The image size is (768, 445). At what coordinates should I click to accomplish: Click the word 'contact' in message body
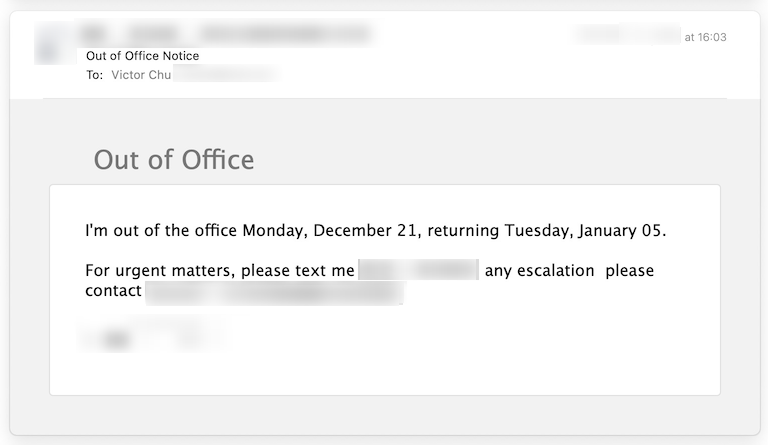click(x=113, y=291)
